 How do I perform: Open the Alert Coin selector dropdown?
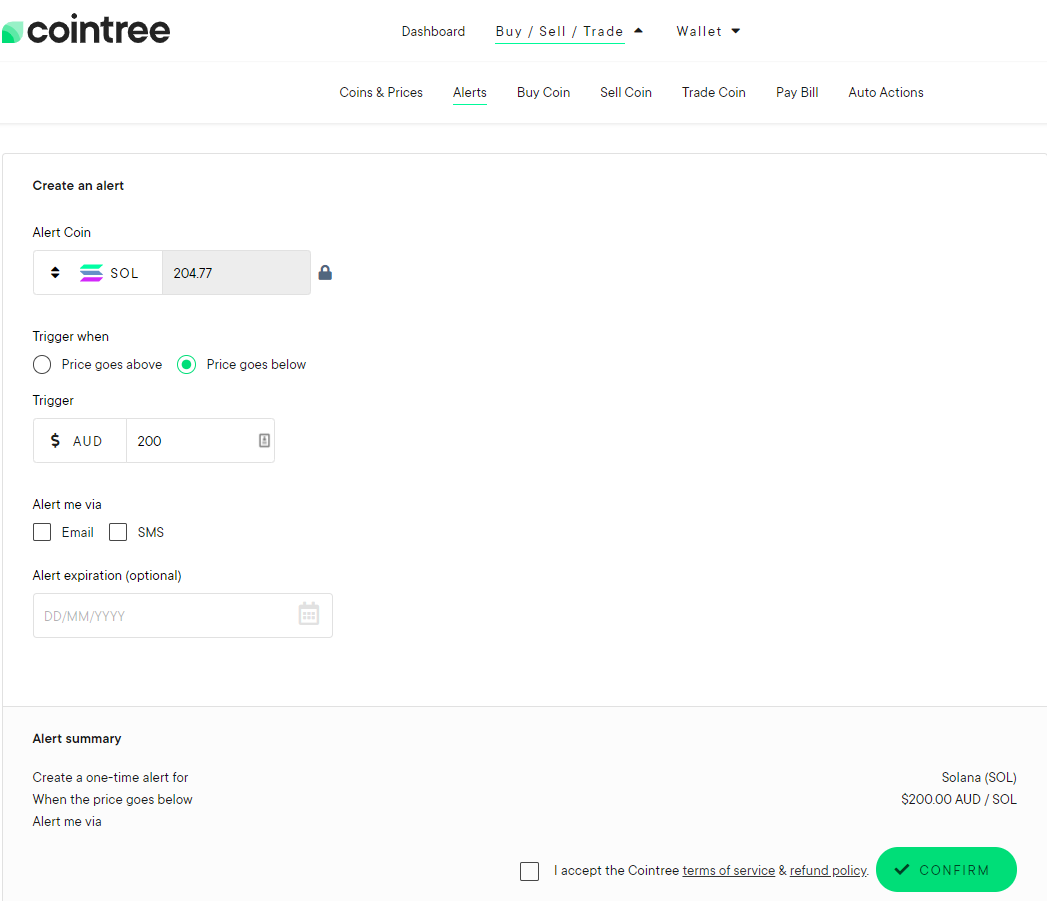pos(97,273)
